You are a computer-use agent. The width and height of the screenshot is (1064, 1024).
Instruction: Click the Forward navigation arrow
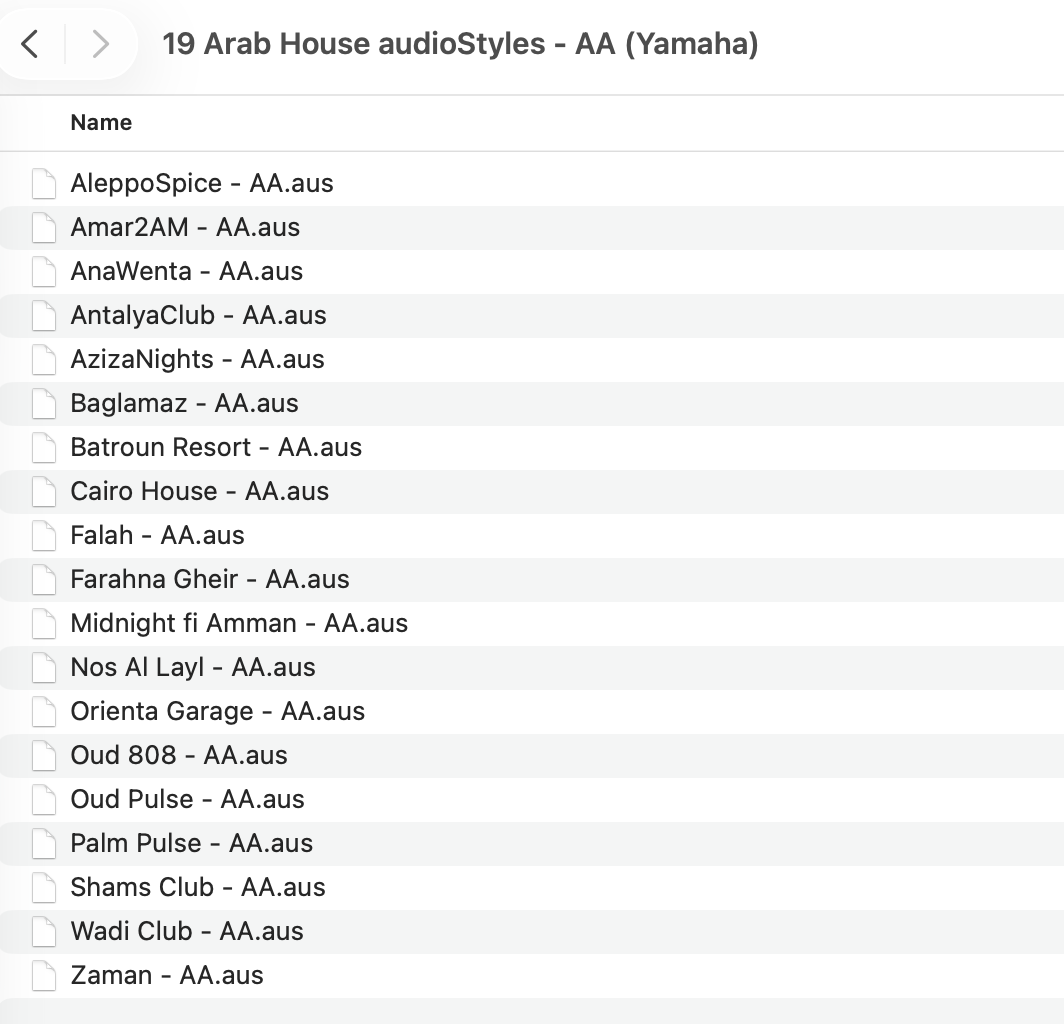coord(100,44)
